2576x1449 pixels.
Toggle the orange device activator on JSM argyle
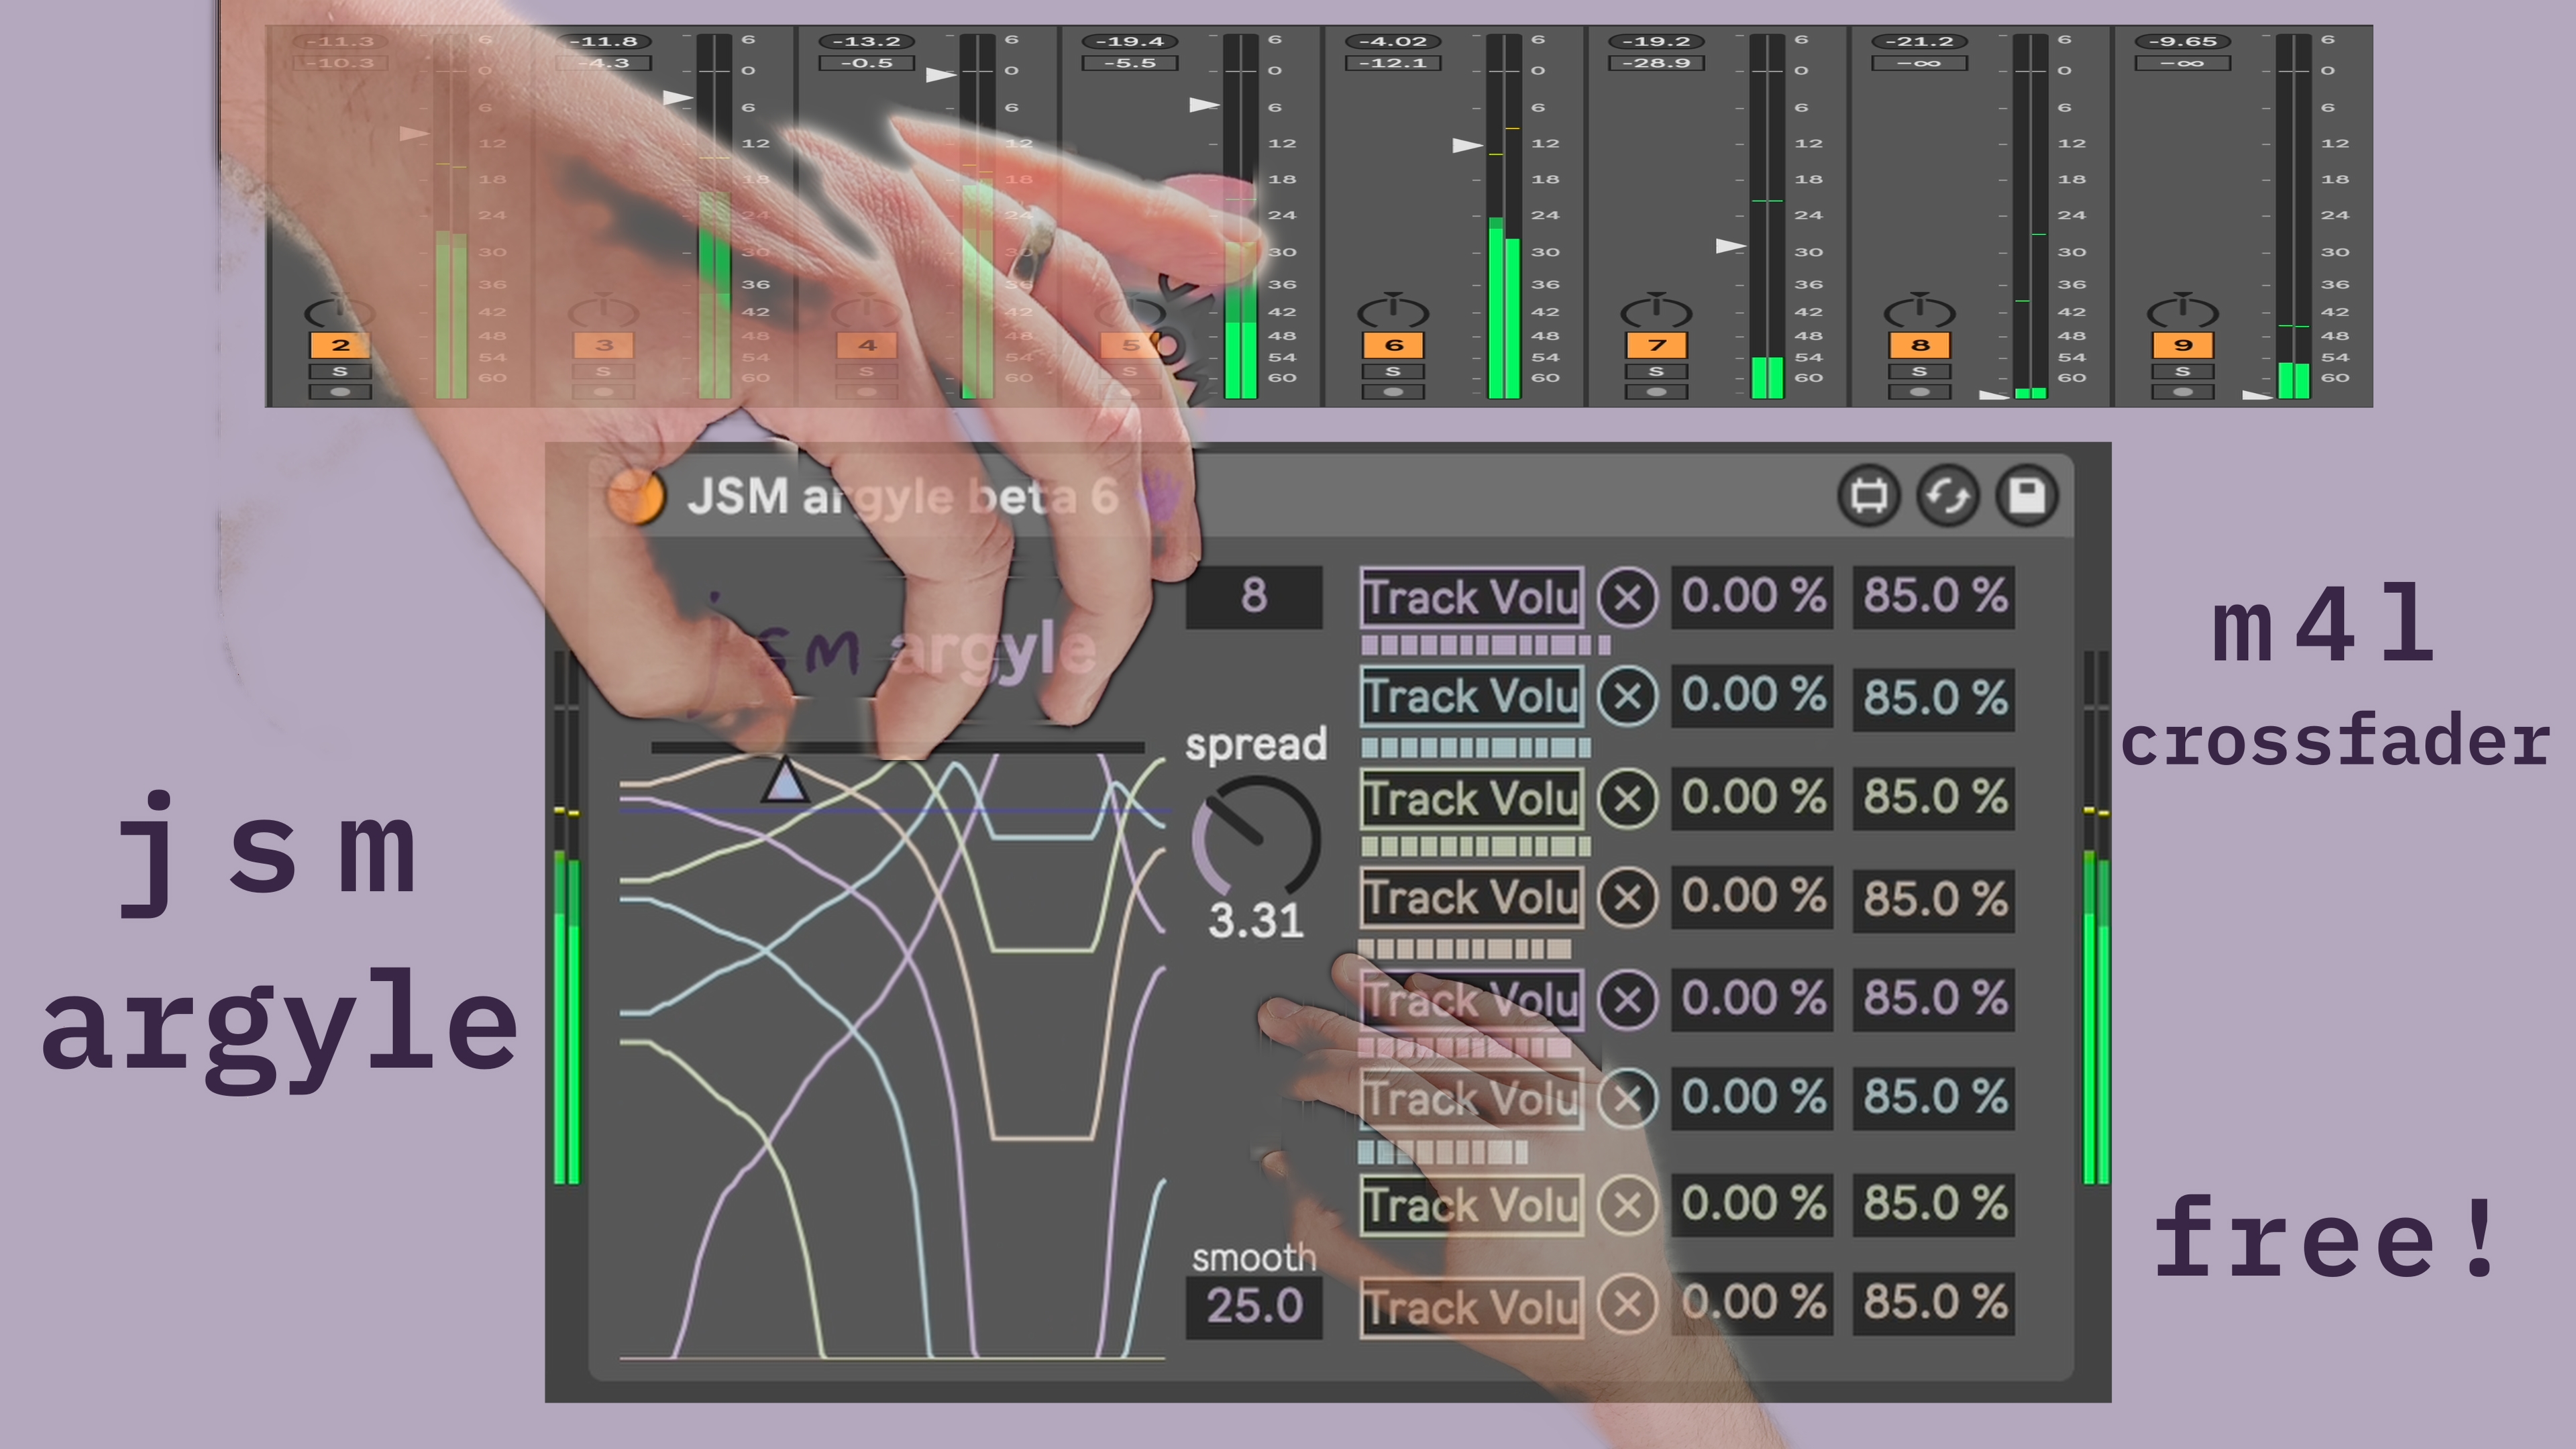pyautogui.click(x=636, y=496)
